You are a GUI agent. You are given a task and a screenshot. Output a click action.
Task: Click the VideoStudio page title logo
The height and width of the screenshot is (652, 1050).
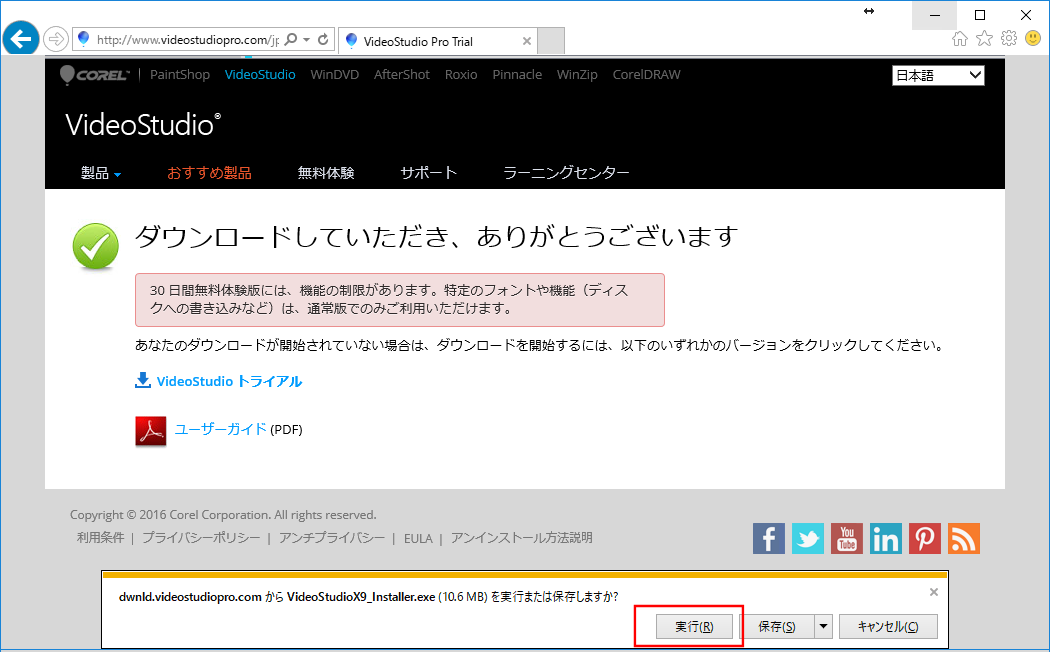(143, 125)
